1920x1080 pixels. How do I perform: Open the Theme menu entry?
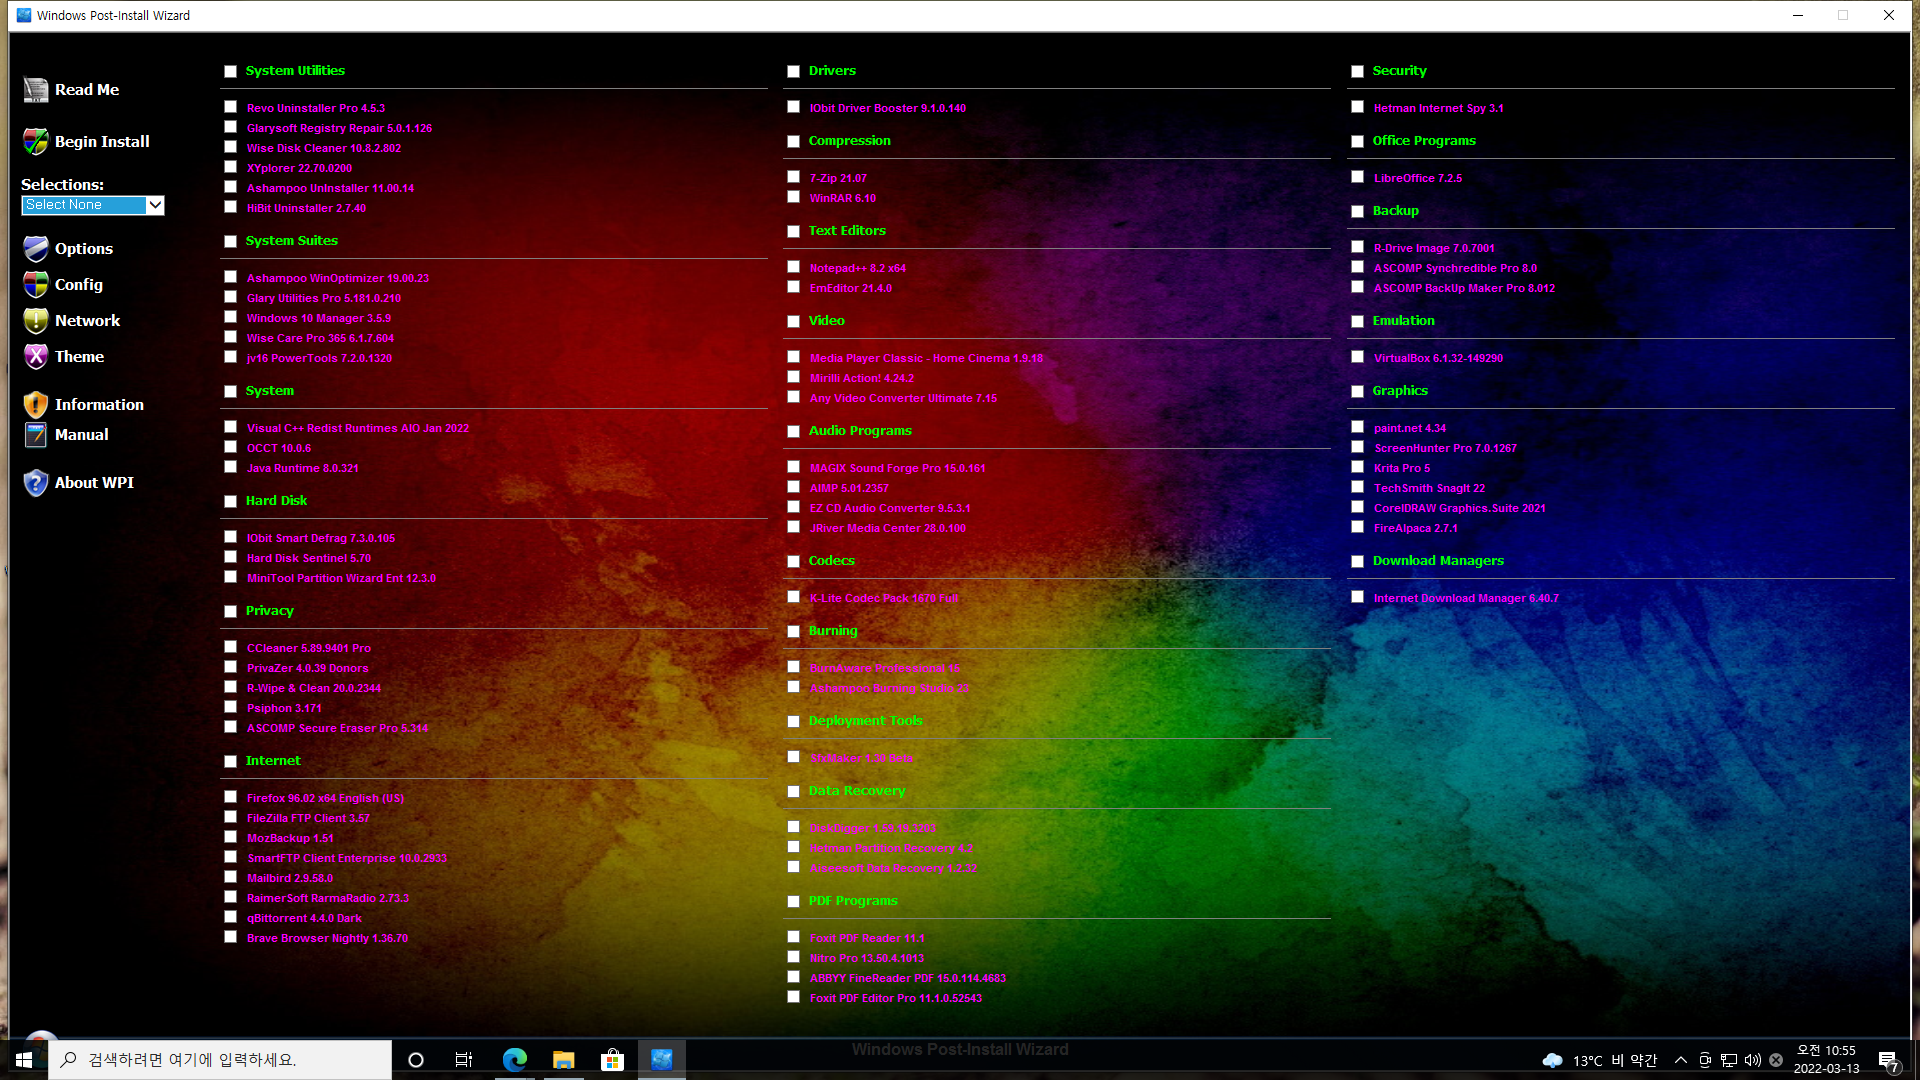tap(79, 357)
